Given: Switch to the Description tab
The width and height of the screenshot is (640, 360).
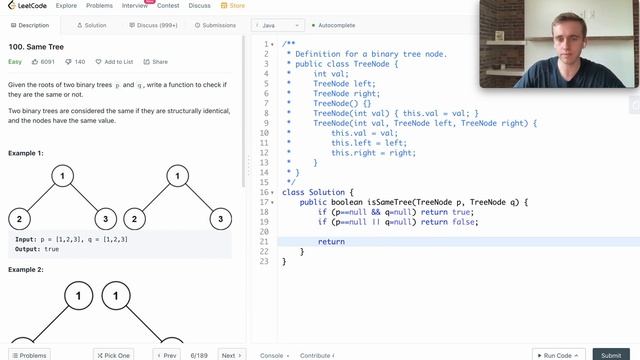Looking at the screenshot, I should [30, 25].
